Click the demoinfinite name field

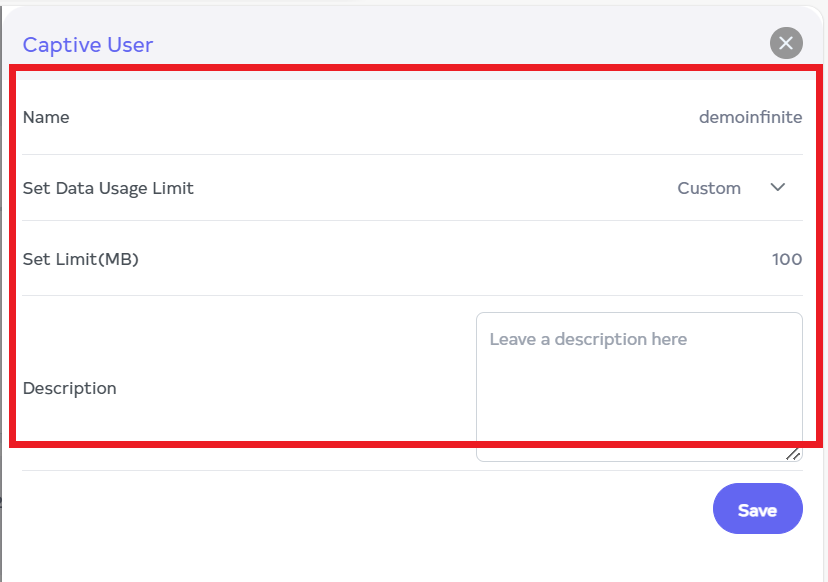pyautogui.click(x=750, y=117)
